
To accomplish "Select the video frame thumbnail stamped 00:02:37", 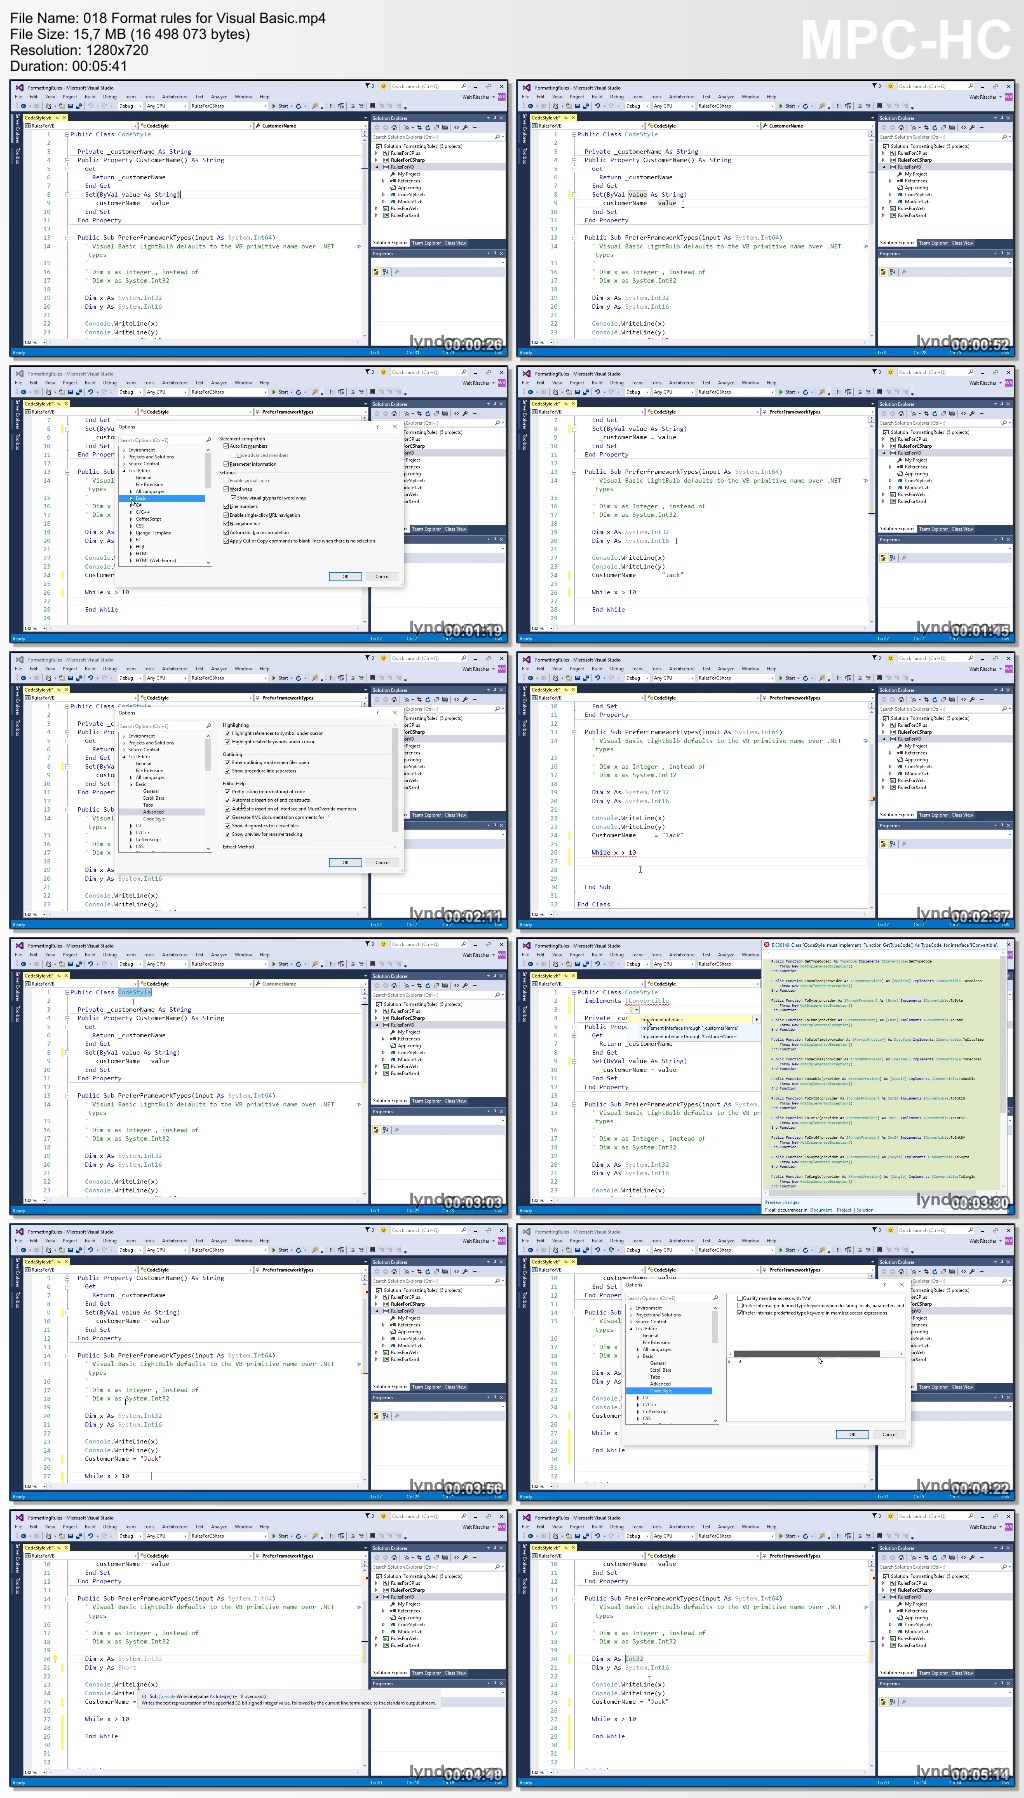I will click(x=767, y=791).
